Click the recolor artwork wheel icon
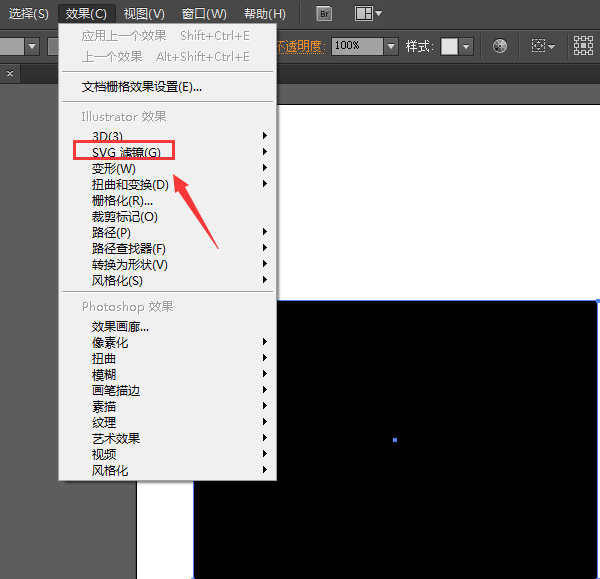This screenshot has width=600, height=579. 500,46
